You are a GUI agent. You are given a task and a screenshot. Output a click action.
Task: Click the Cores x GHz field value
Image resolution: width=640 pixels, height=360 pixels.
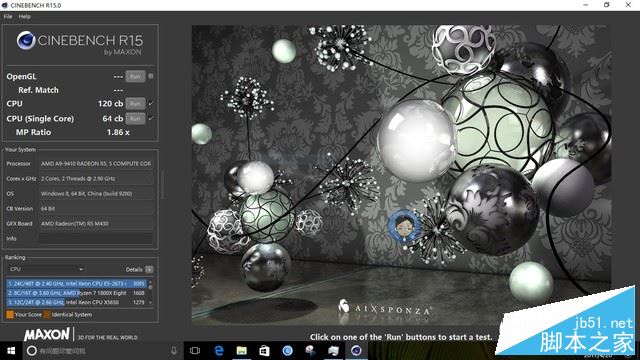tap(96, 179)
